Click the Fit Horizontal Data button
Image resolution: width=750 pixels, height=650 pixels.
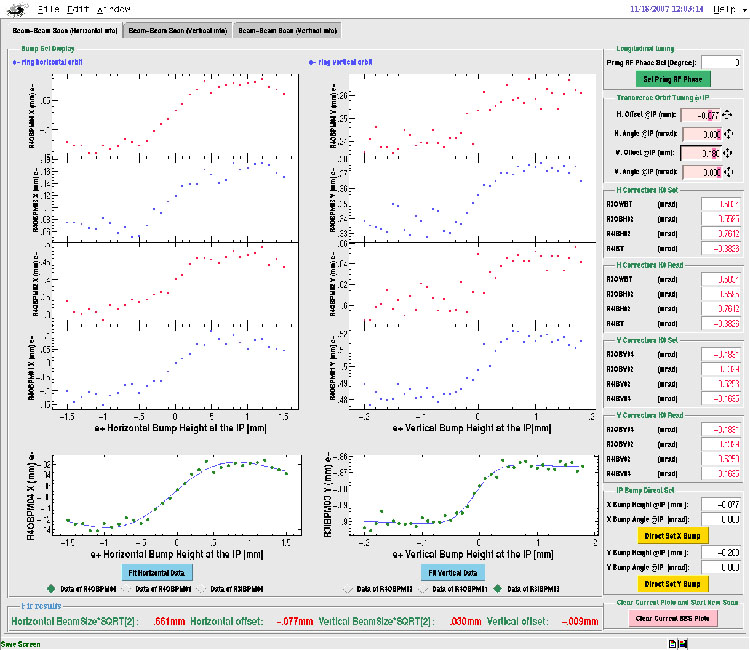[158, 572]
